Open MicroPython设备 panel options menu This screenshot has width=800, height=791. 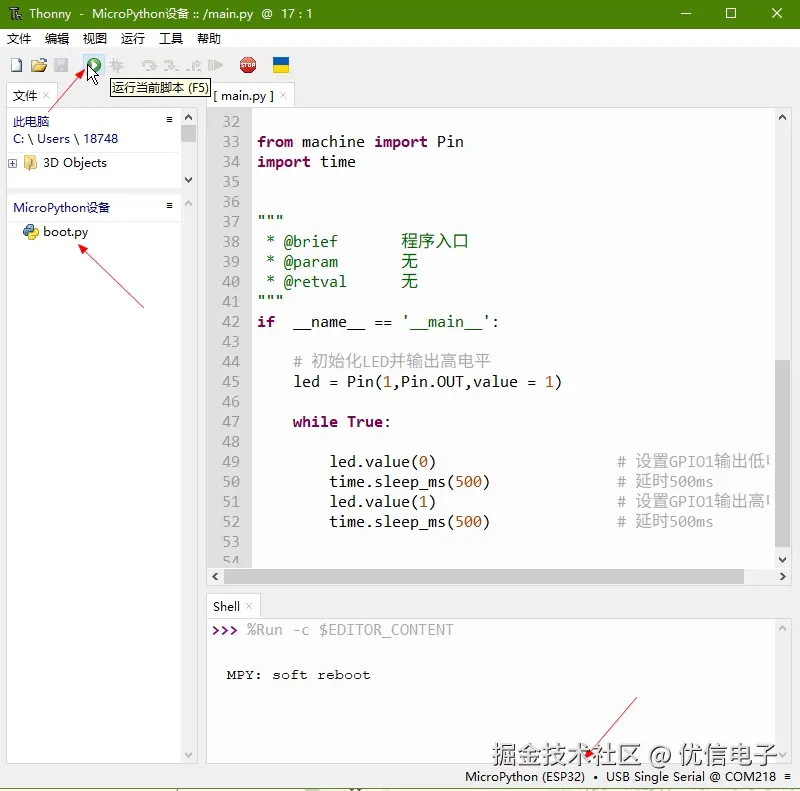pos(169,206)
